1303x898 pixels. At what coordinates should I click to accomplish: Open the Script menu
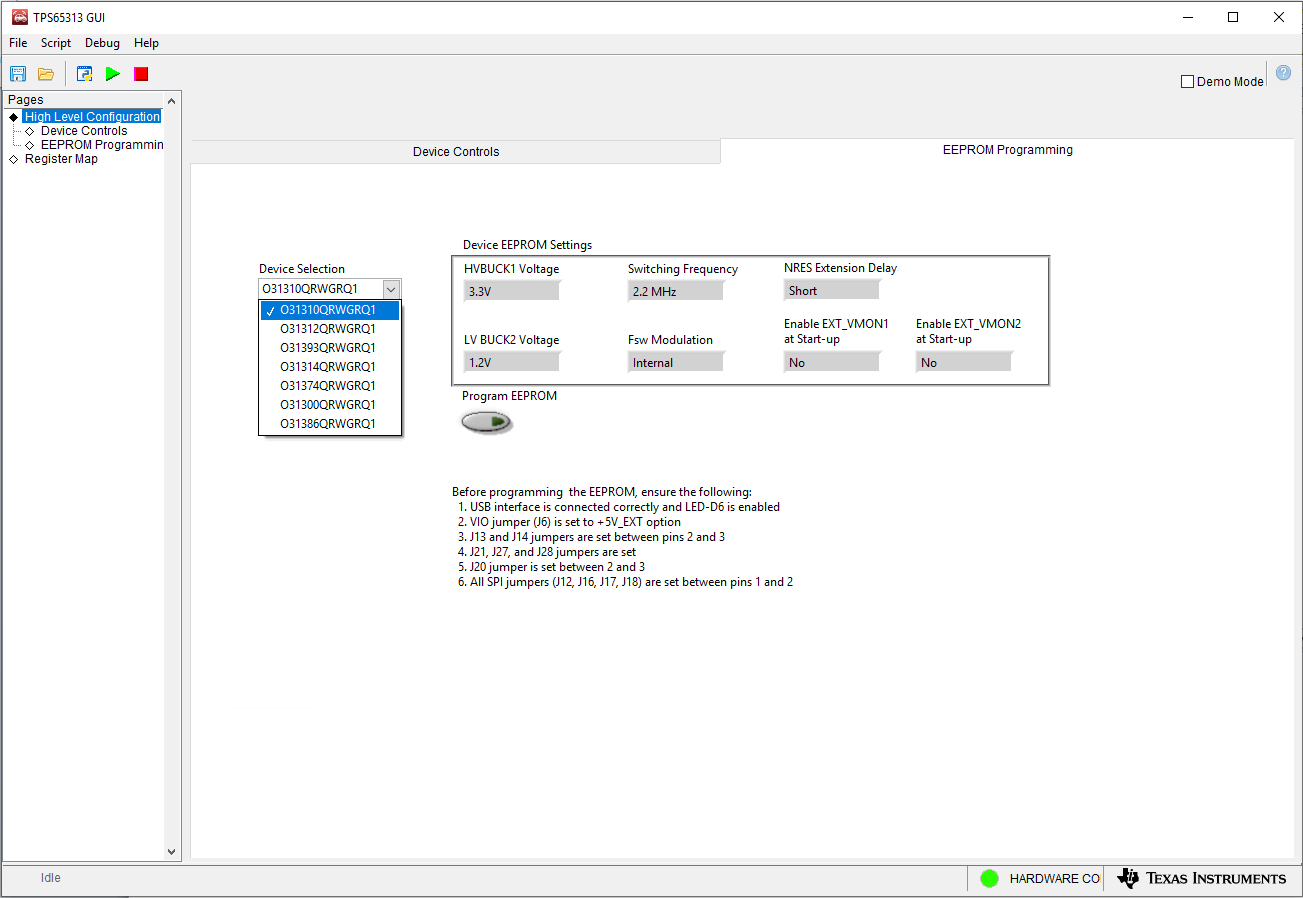tap(56, 43)
